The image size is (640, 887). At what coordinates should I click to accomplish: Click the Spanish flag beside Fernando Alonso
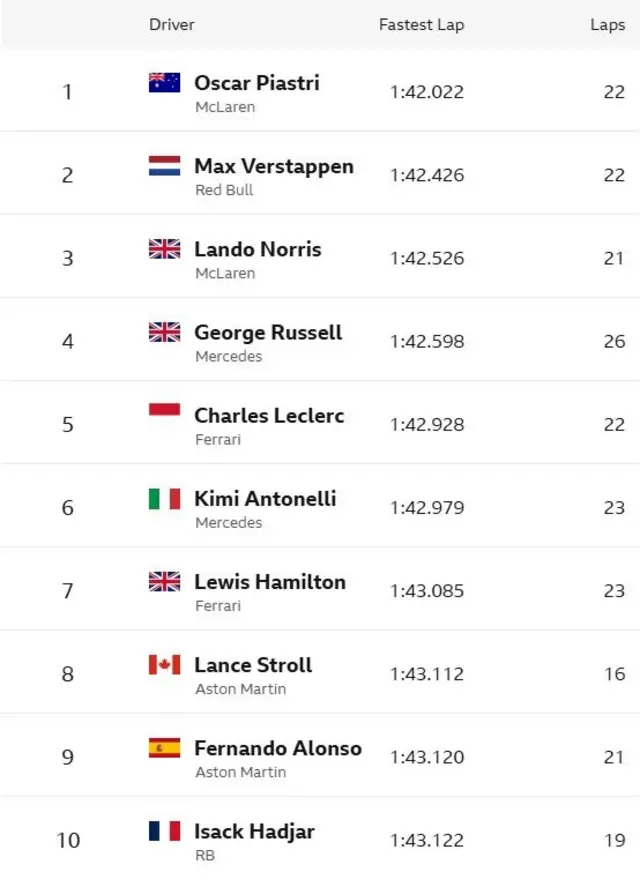click(x=164, y=748)
